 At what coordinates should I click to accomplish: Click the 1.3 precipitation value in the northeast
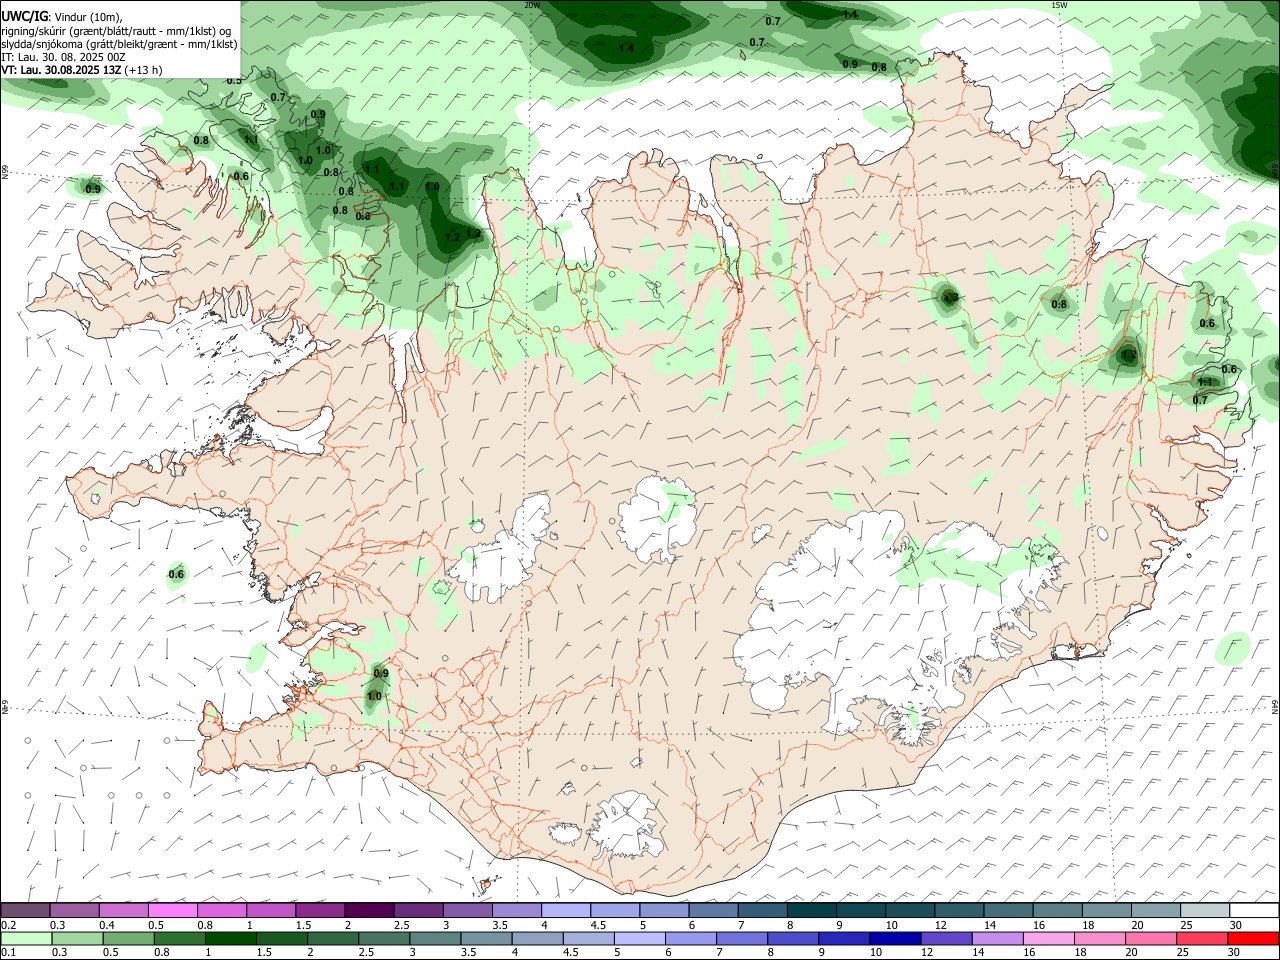pos(950,297)
